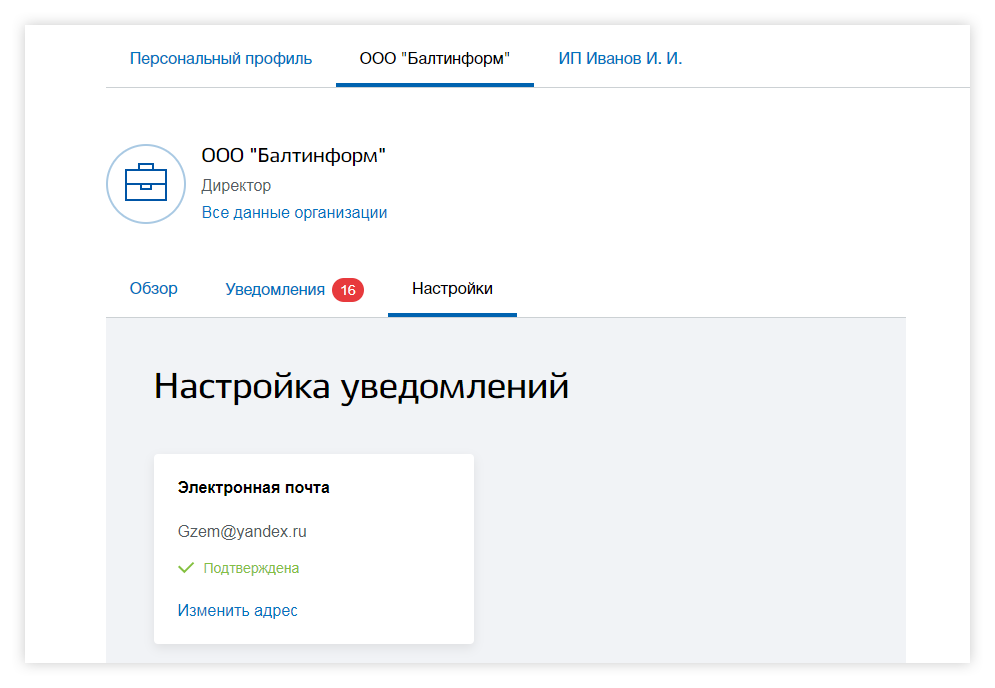
Task: Click the email address Gzem@yandex.ru
Action: [244, 531]
